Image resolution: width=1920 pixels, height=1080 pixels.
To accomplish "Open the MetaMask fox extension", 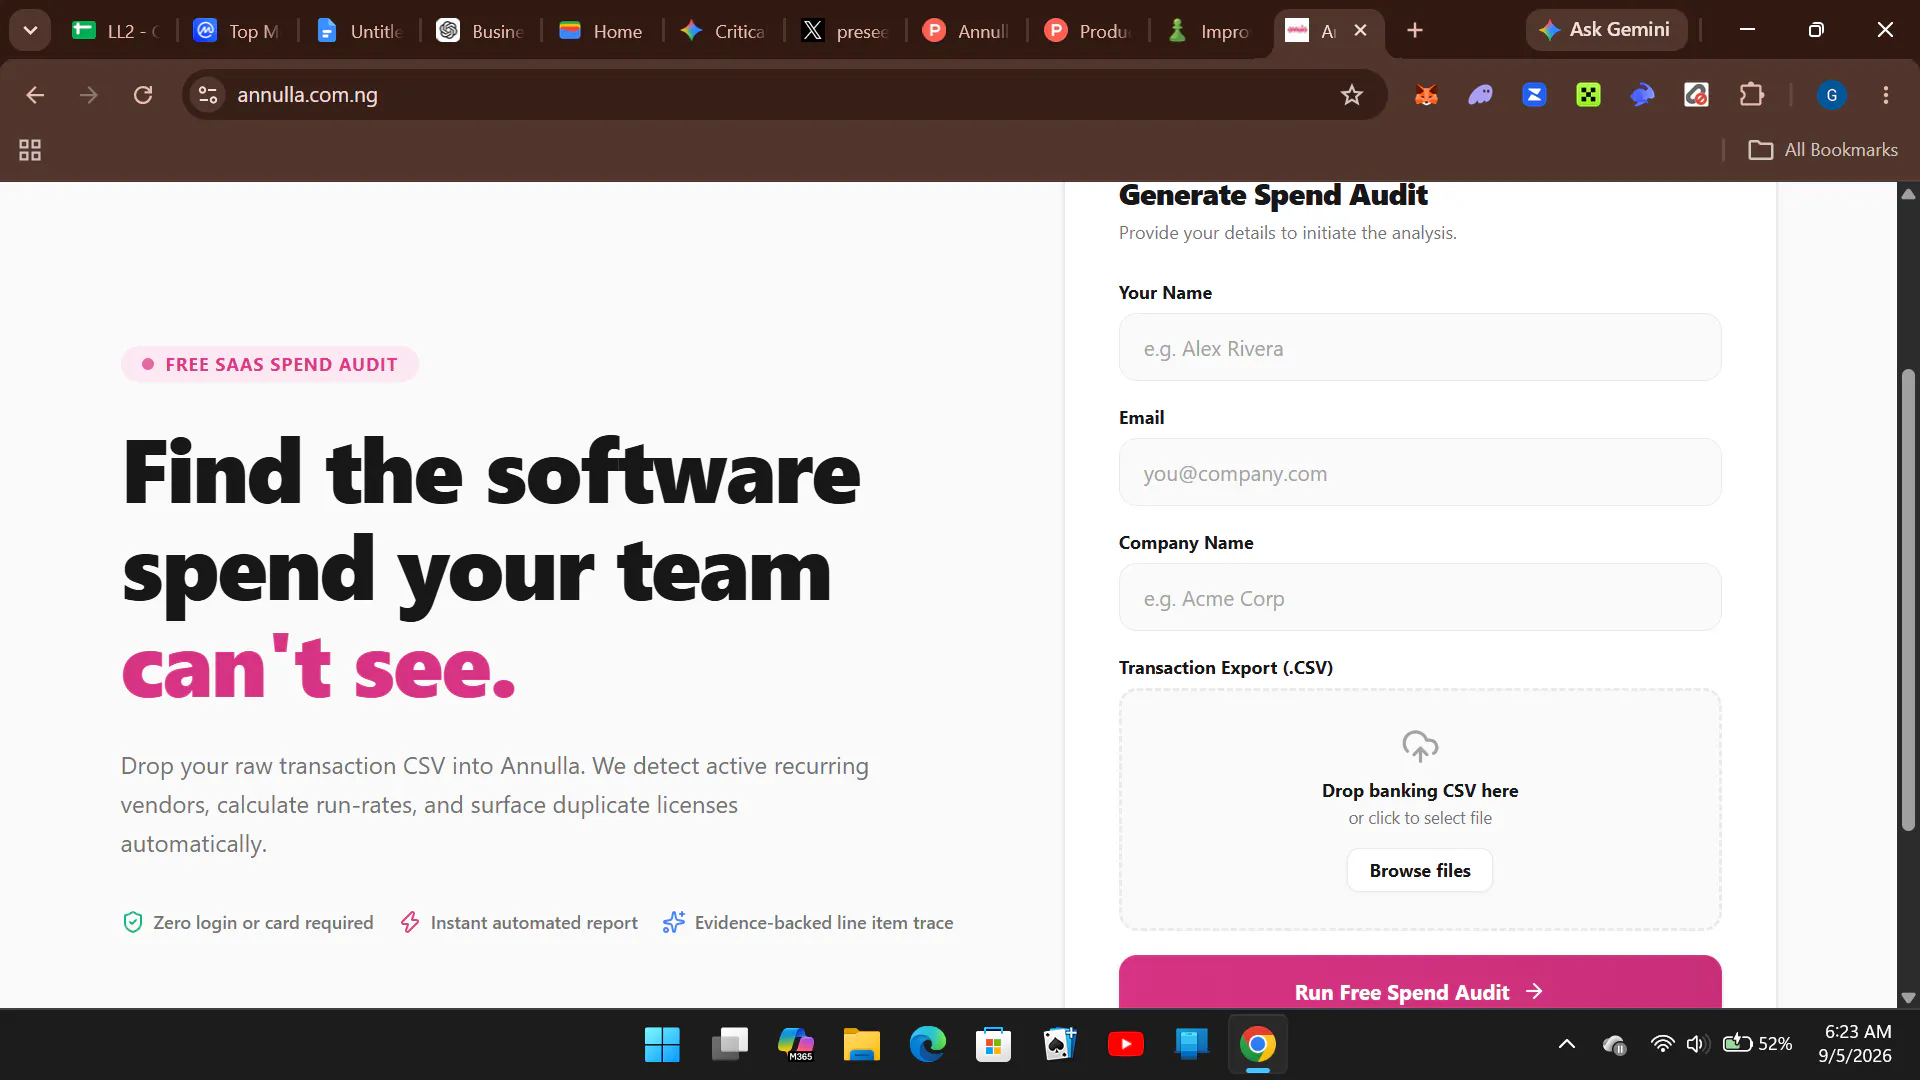I will point(1427,95).
